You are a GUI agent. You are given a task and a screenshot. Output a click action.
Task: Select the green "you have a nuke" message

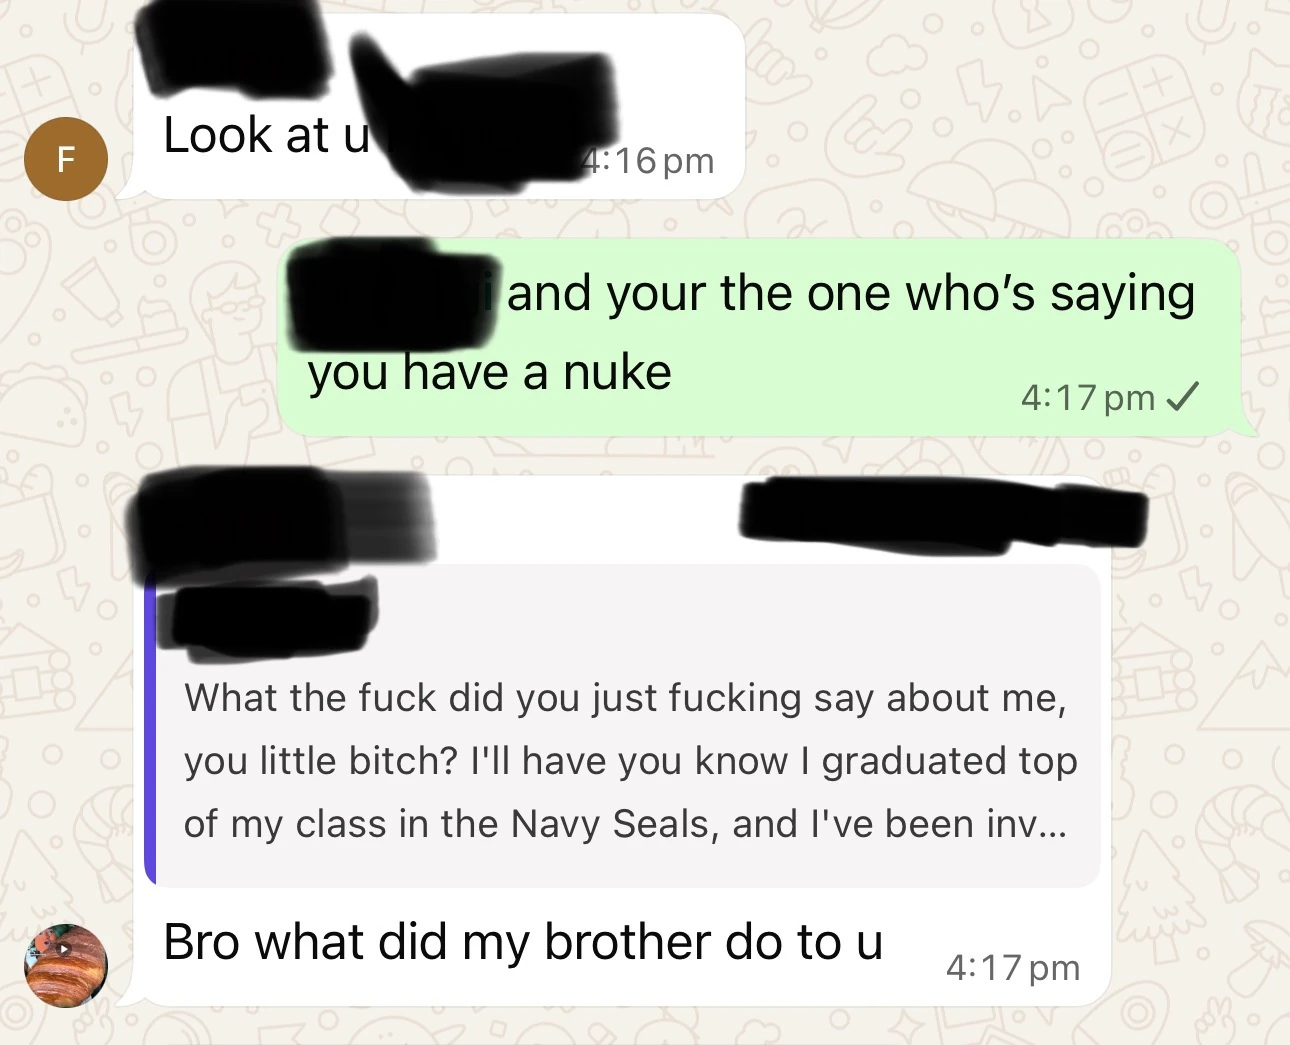(x=760, y=338)
